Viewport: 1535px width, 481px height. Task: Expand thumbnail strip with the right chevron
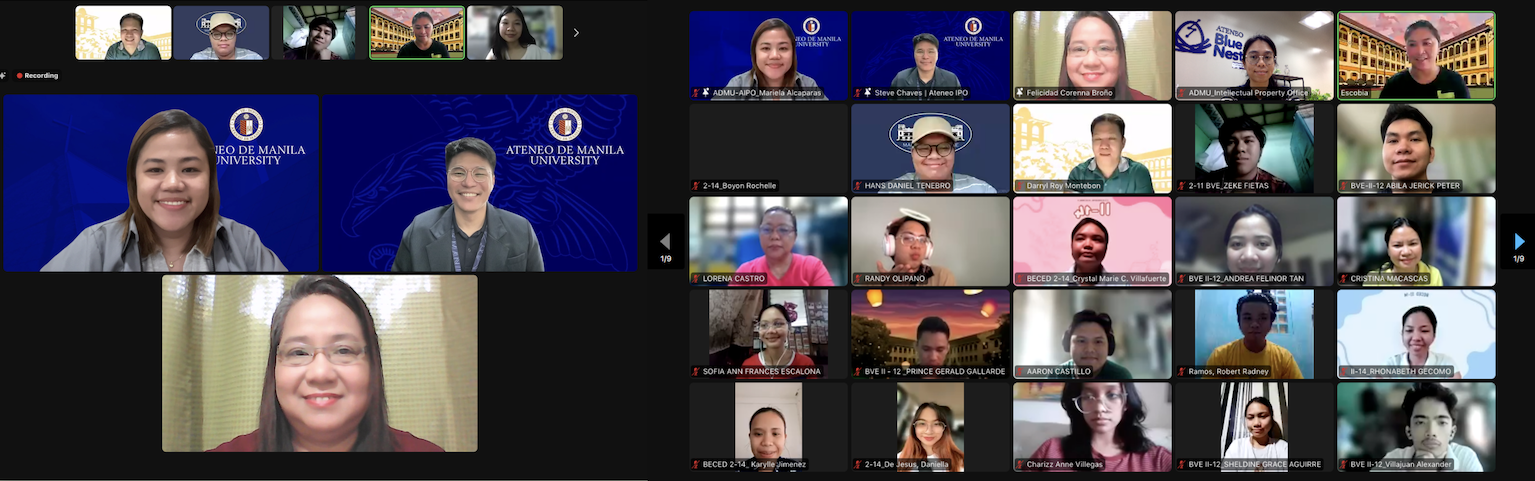pos(576,33)
